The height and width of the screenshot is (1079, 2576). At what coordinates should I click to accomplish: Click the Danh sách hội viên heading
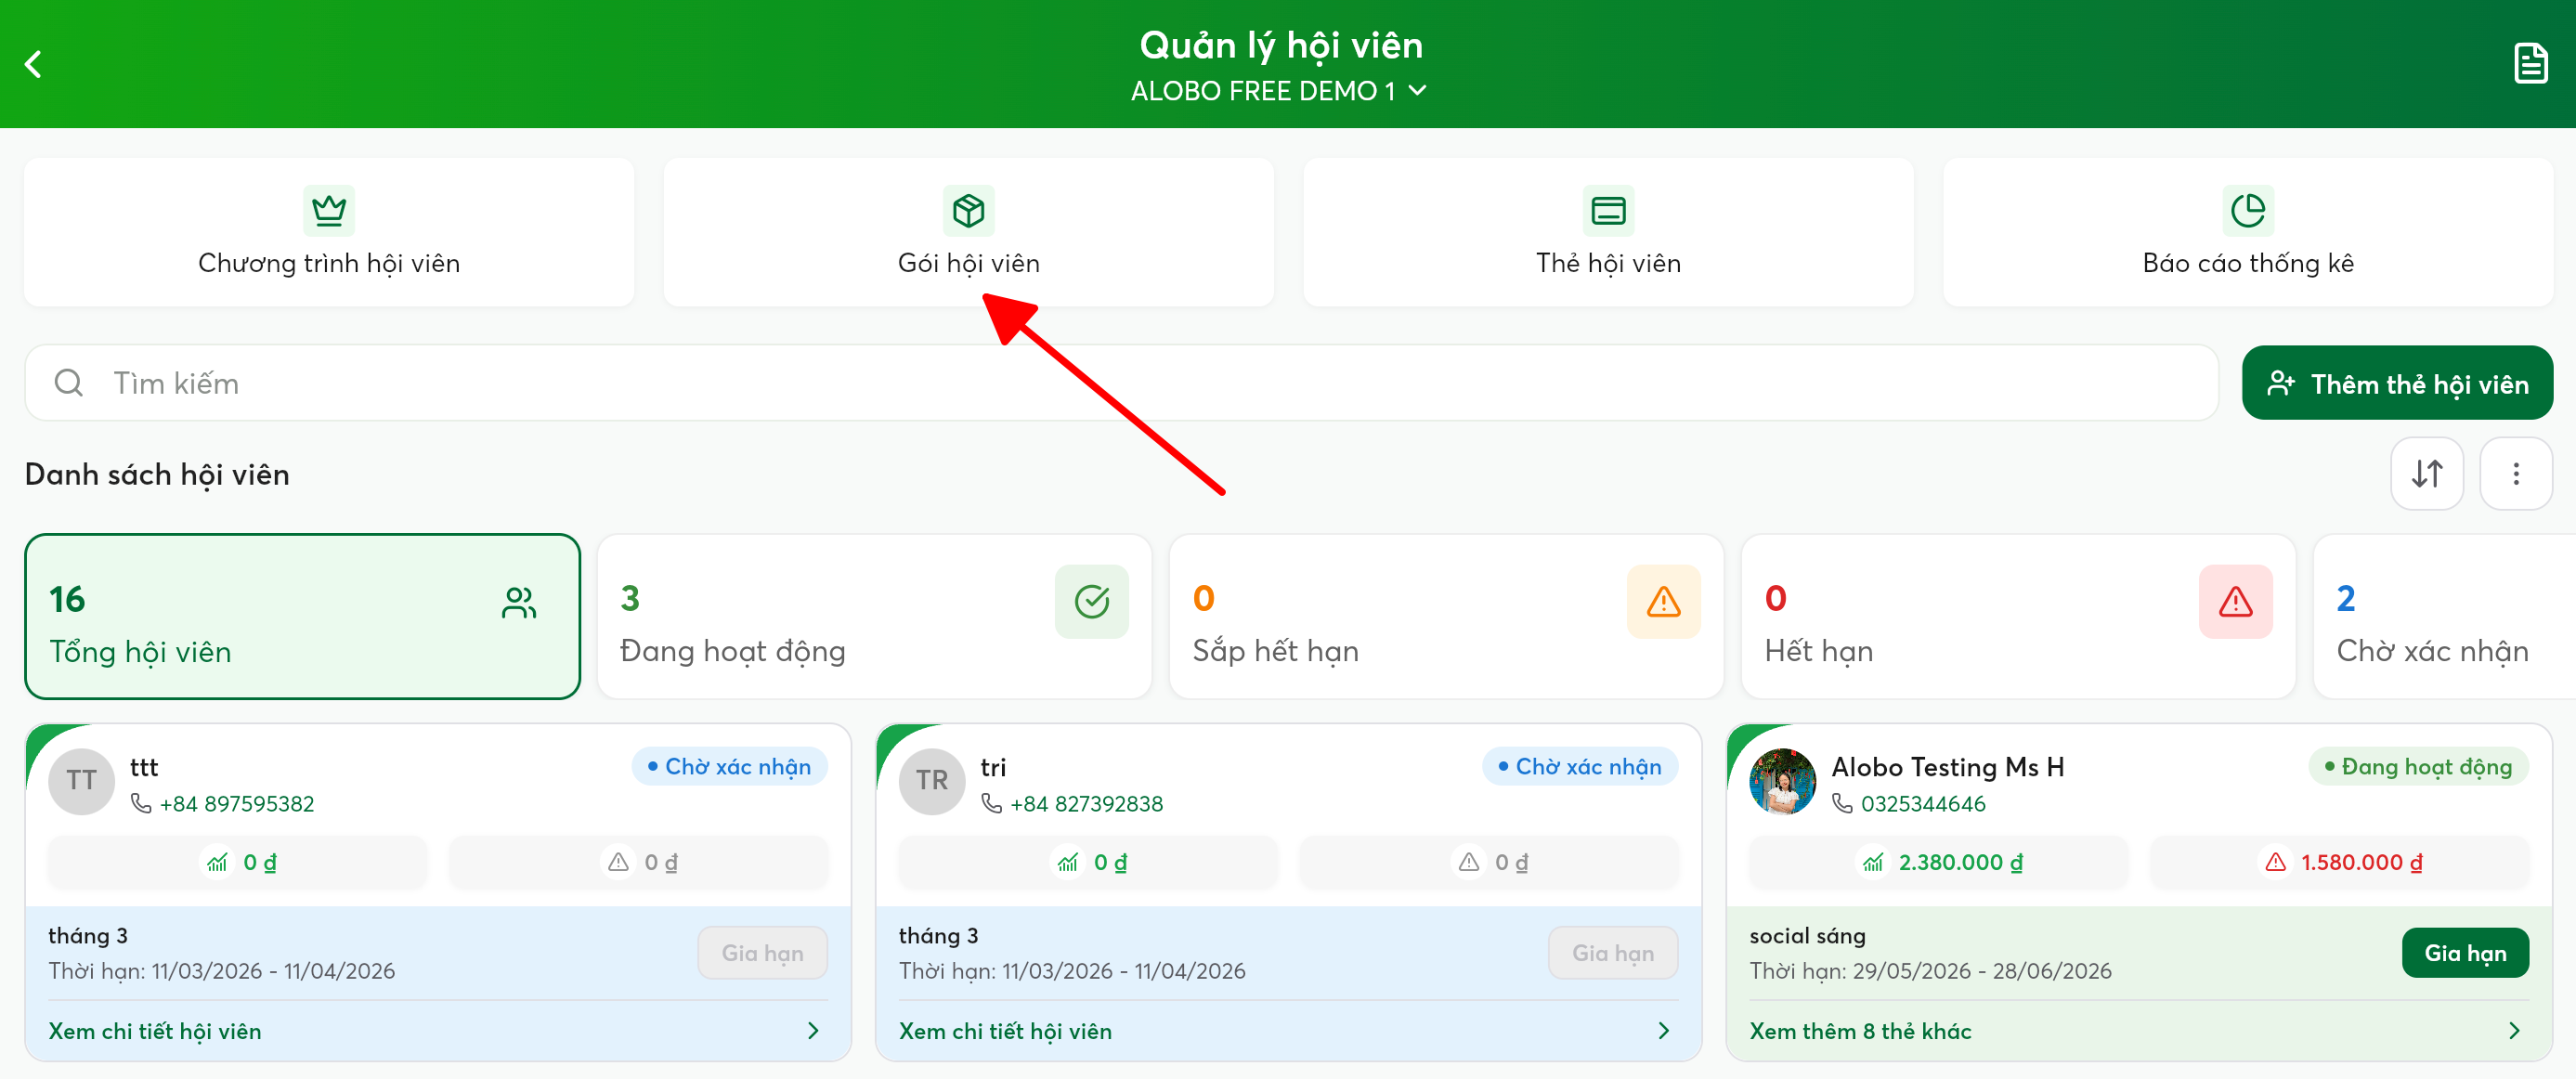click(157, 474)
